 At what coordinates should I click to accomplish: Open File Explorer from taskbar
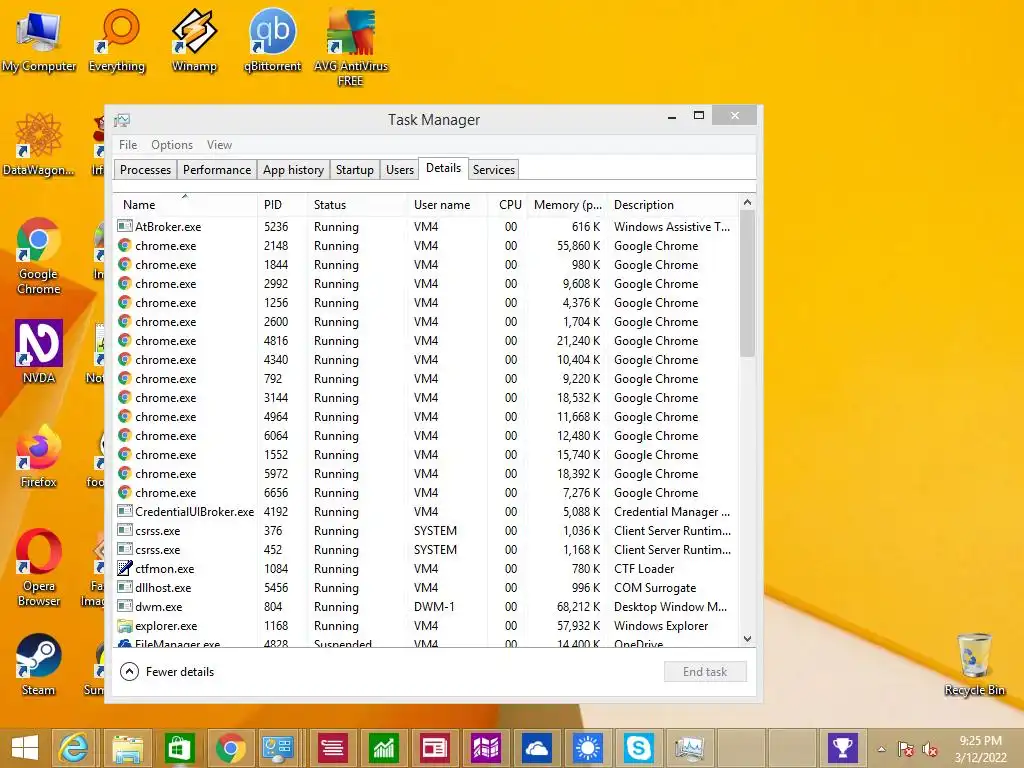(x=128, y=748)
